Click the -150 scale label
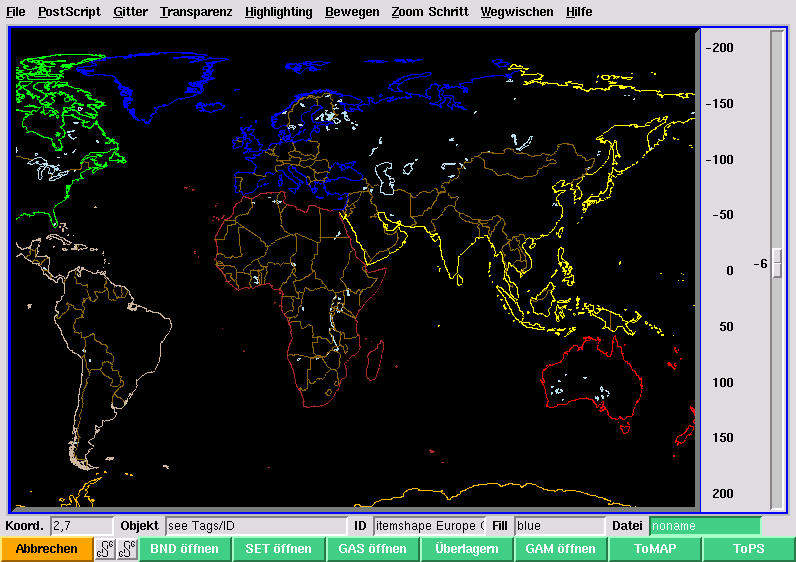 [x=719, y=104]
